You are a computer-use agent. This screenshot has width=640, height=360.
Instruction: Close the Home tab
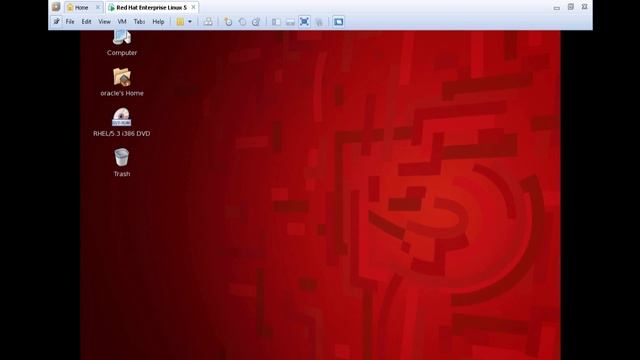[98, 7]
